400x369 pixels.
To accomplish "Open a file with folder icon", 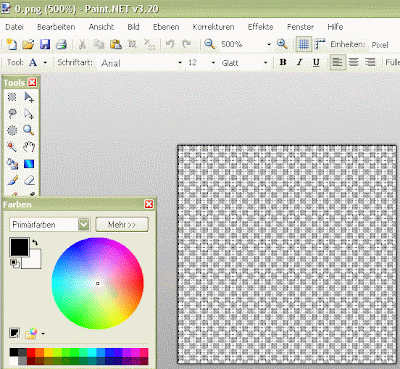I will pyautogui.click(x=28, y=44).
